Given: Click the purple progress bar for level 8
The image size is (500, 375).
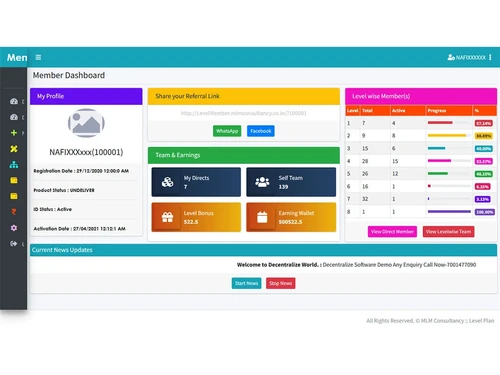Looking at the screenshot, I should pyautogui.click(x=449, y=211).
